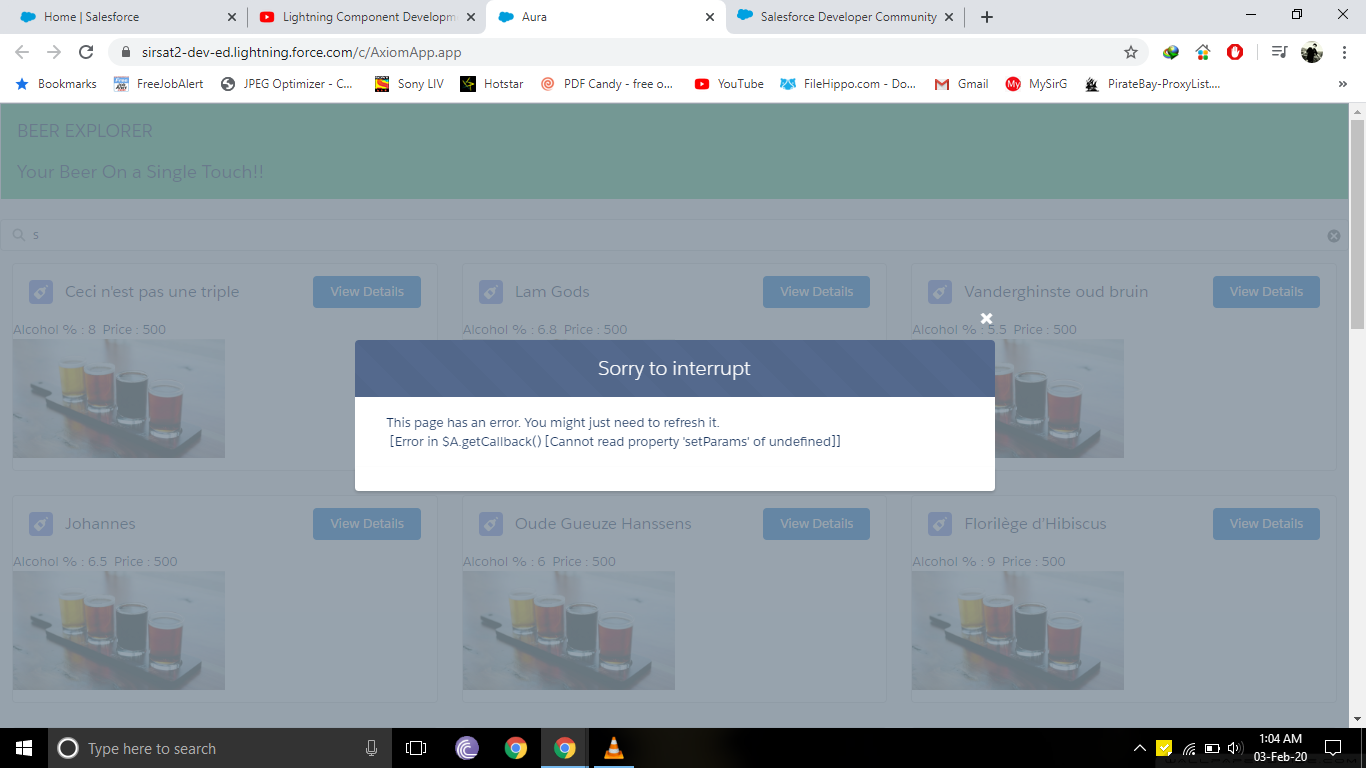The width and height of the screenshot is (1366, 768).
Task: View details for Johannes
Action: 367,524
